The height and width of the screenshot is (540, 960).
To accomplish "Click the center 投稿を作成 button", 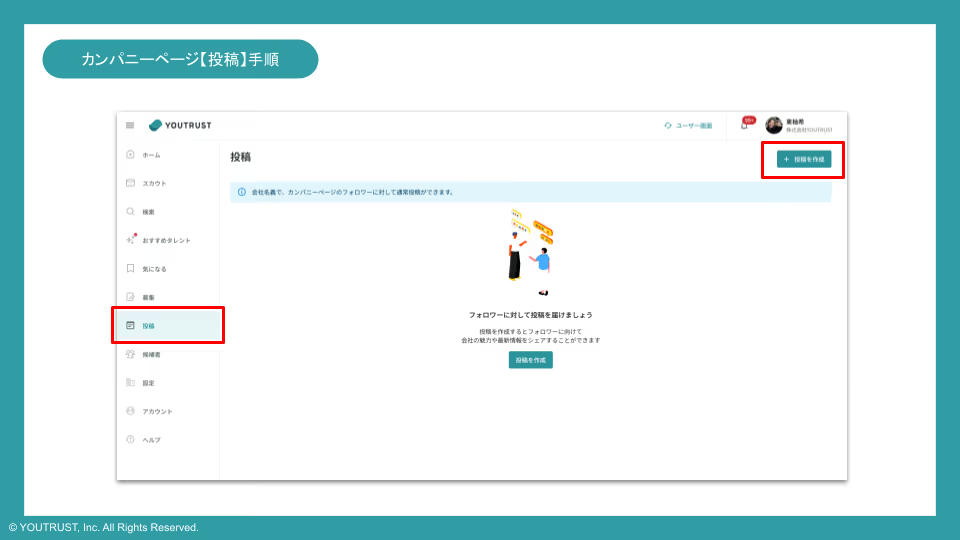I will click(x=530, y=360).
